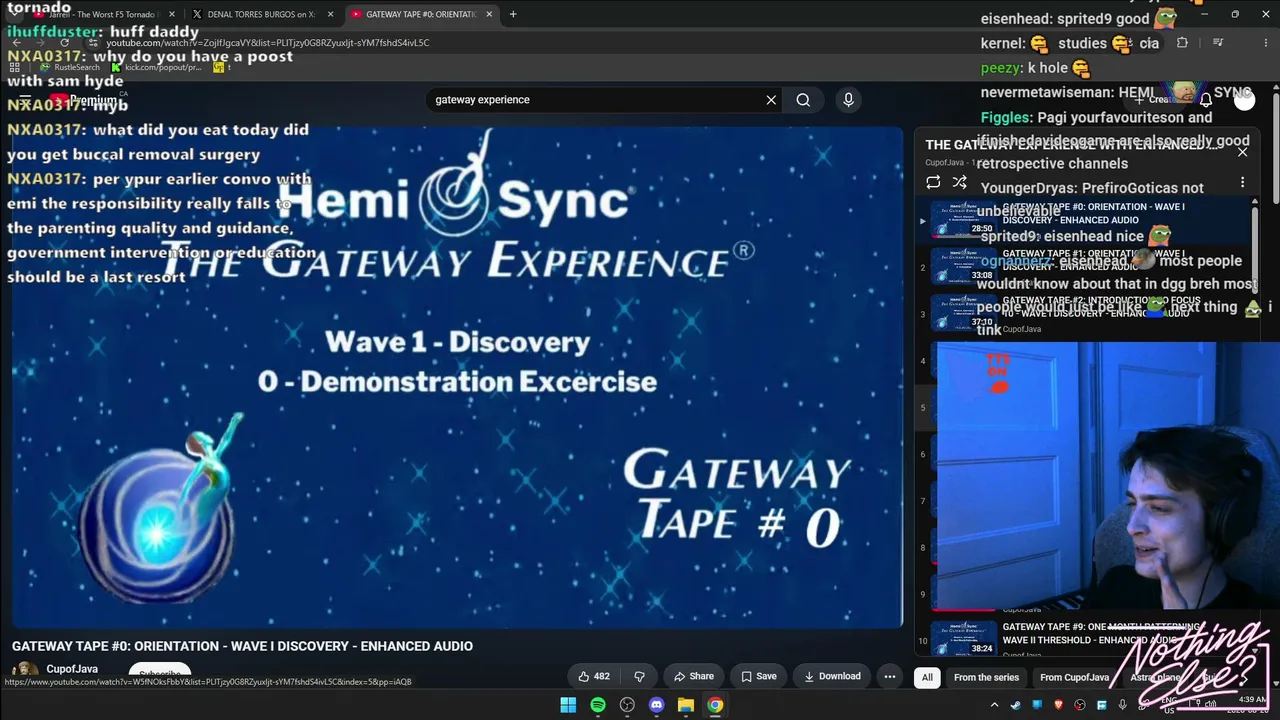Open File Explorer from the taskbar
The image size is (1280, 720).
686,705
